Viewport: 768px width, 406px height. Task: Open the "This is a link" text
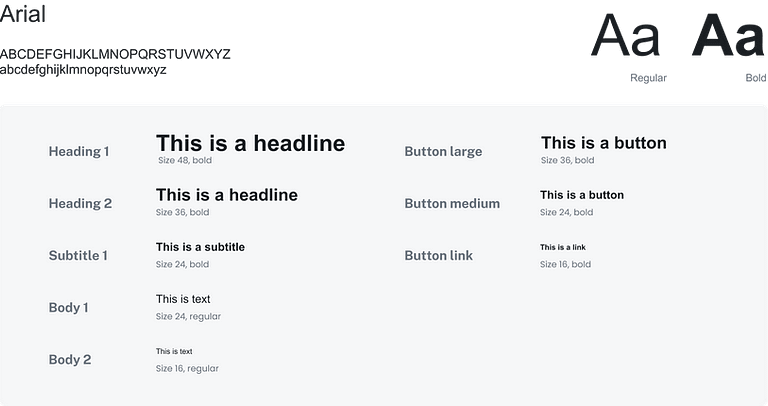[x=562, y=247]
